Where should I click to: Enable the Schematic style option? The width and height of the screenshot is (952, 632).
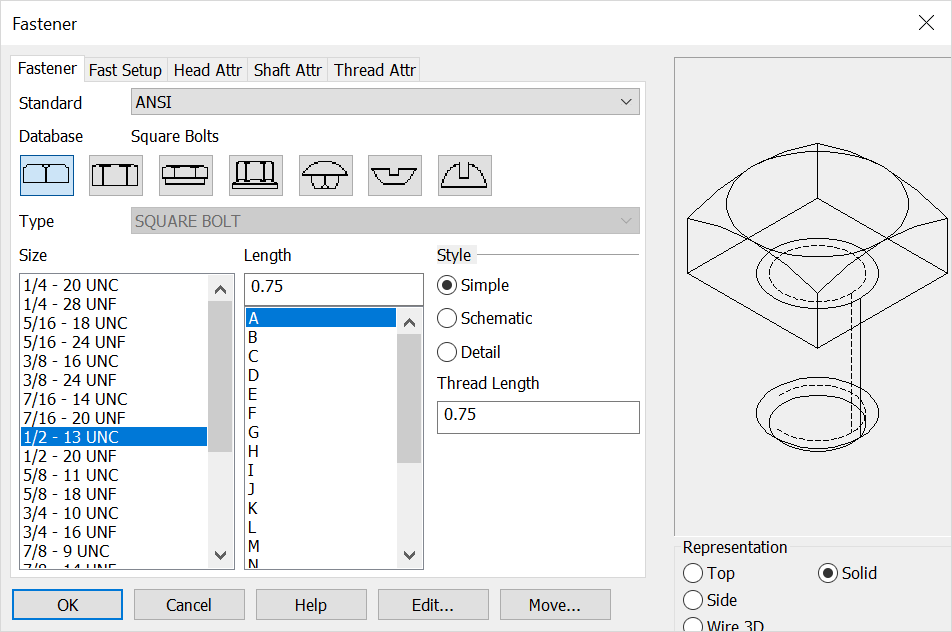pos(448,319)
